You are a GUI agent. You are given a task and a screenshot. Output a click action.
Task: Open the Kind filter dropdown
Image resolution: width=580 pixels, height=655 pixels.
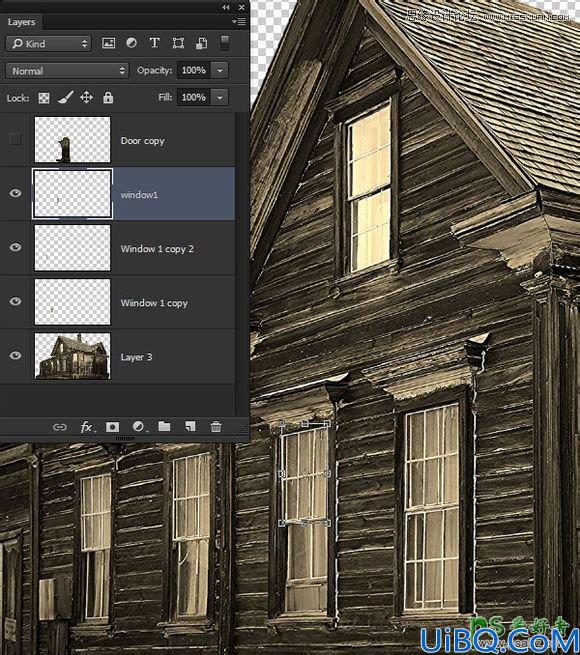[48, 43]
